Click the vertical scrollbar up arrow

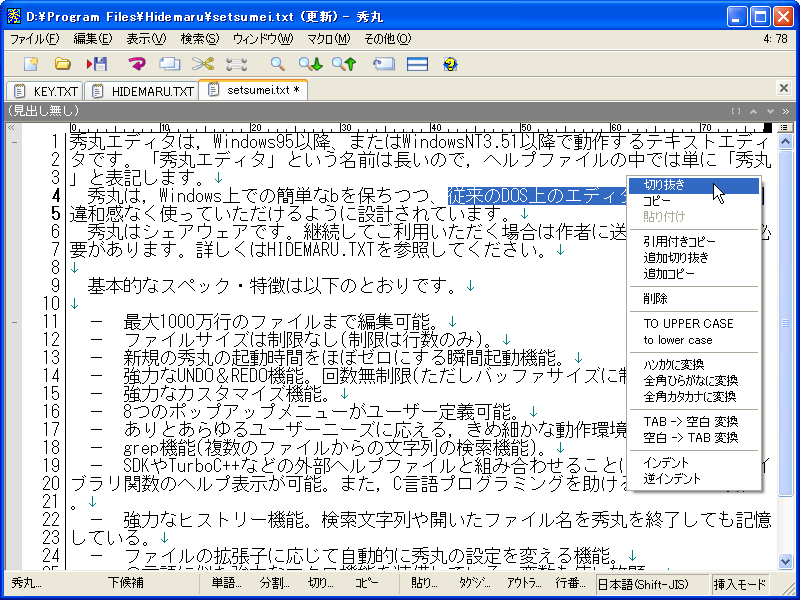(785, 141)
